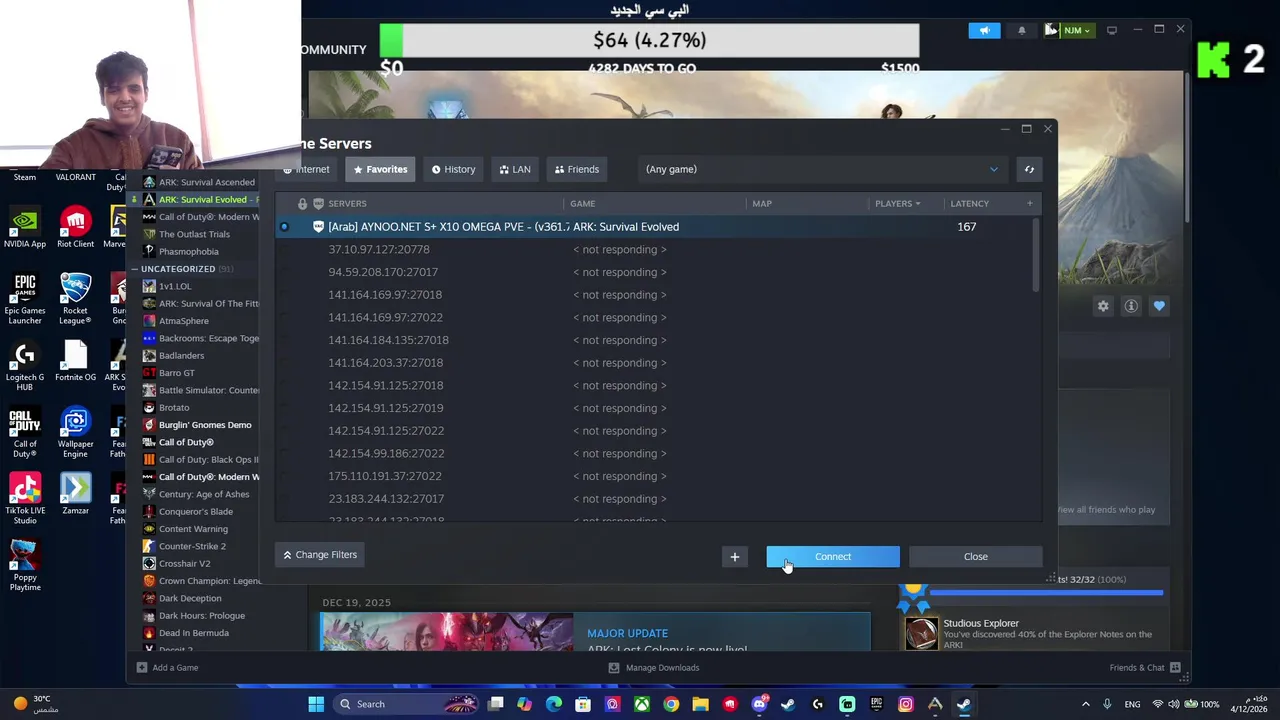This screenshot has width=1280, height=720.
Task: Open Manage Downloads in Steam
Action: click(654, 668)
